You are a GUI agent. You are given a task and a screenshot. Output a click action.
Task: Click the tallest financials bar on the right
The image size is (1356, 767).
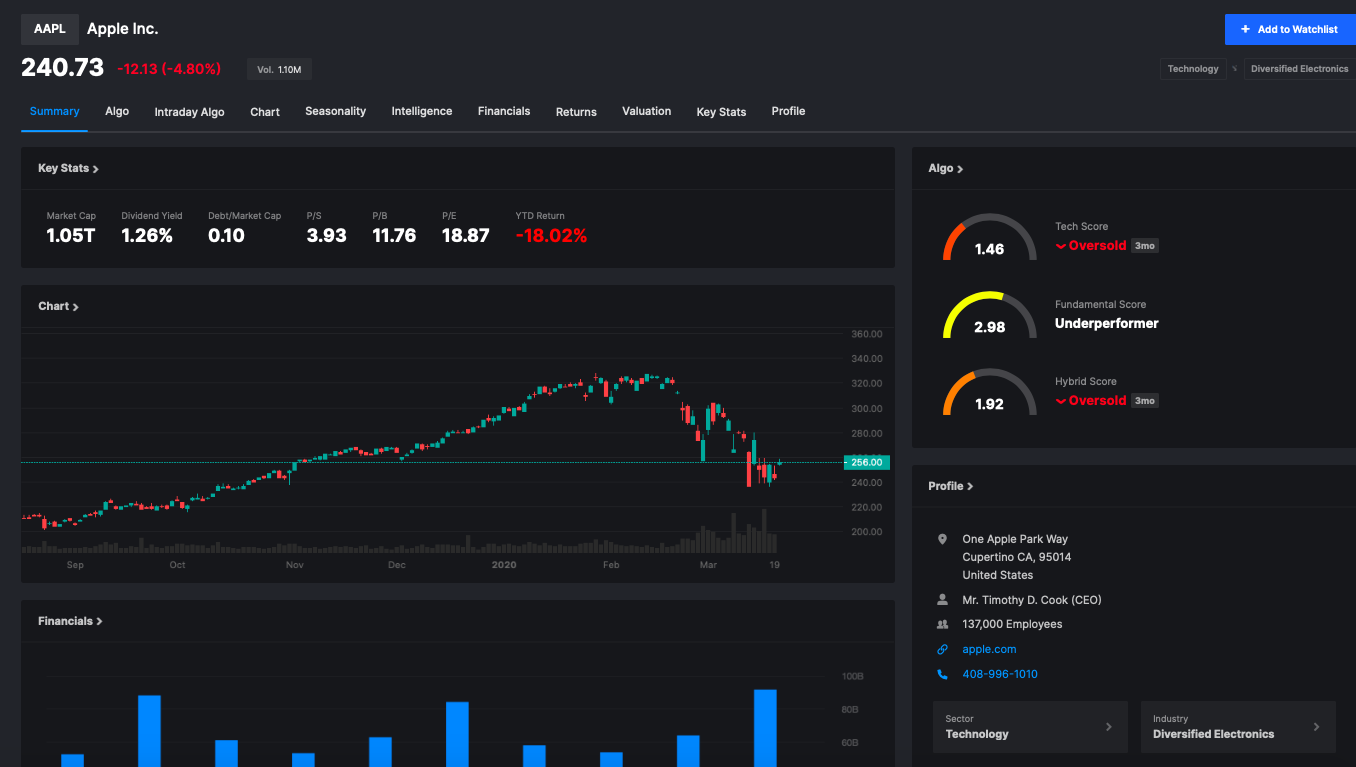(765, 728)
